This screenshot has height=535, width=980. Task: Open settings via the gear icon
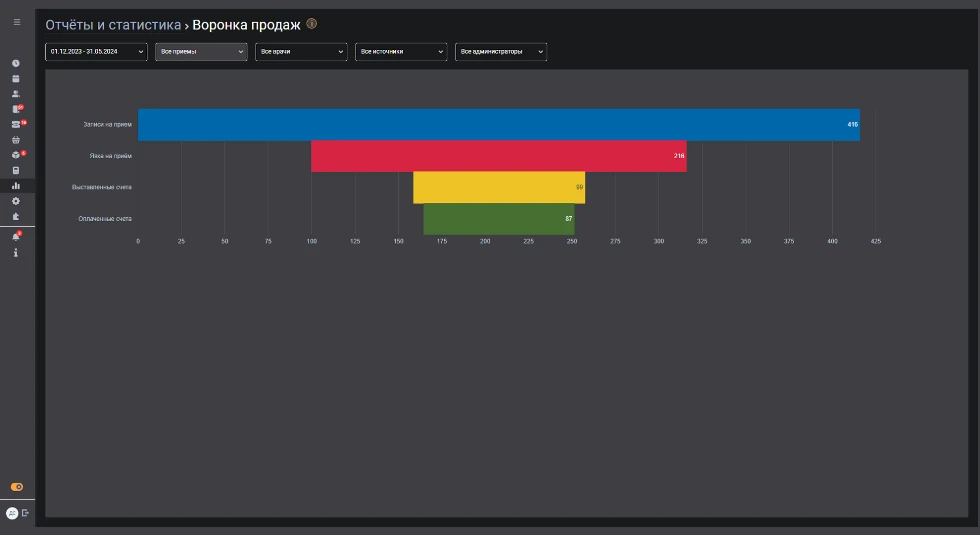[x=16, y=201]
